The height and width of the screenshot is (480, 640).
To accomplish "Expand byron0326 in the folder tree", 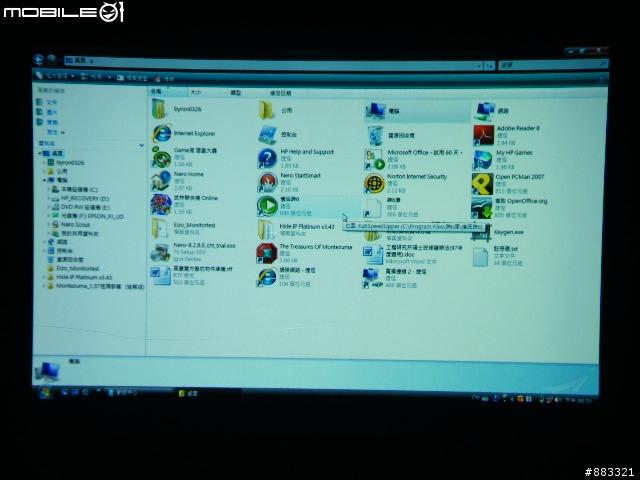I will pos(44,162).
